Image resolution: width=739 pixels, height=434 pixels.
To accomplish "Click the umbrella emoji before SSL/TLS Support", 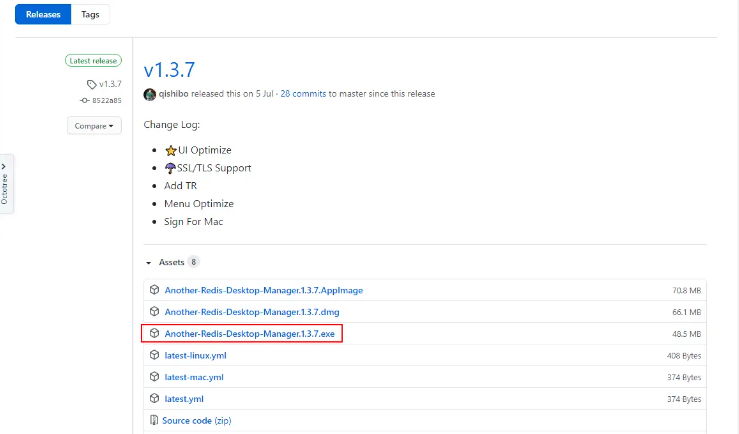I will click(x=170, y=168).
